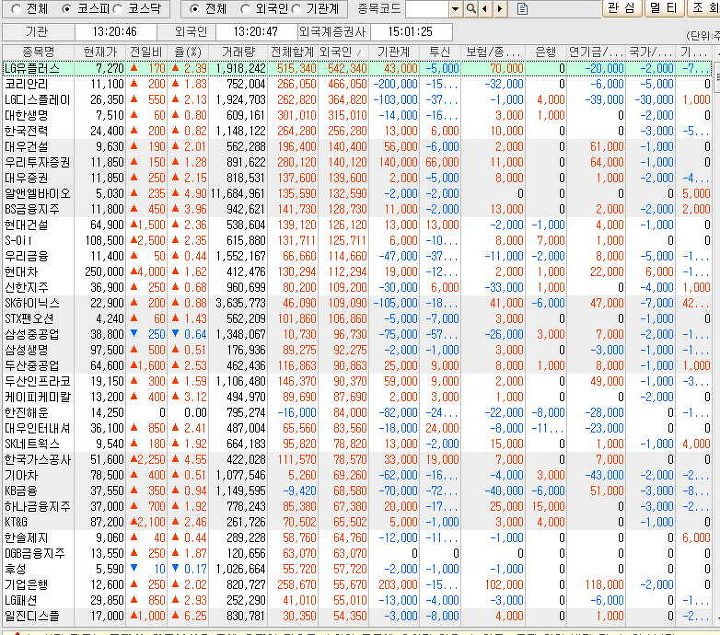The height and width of the screenshot is (635, 720).
Task: Select the 삼성중공업 row
Action: coord(357,334)
